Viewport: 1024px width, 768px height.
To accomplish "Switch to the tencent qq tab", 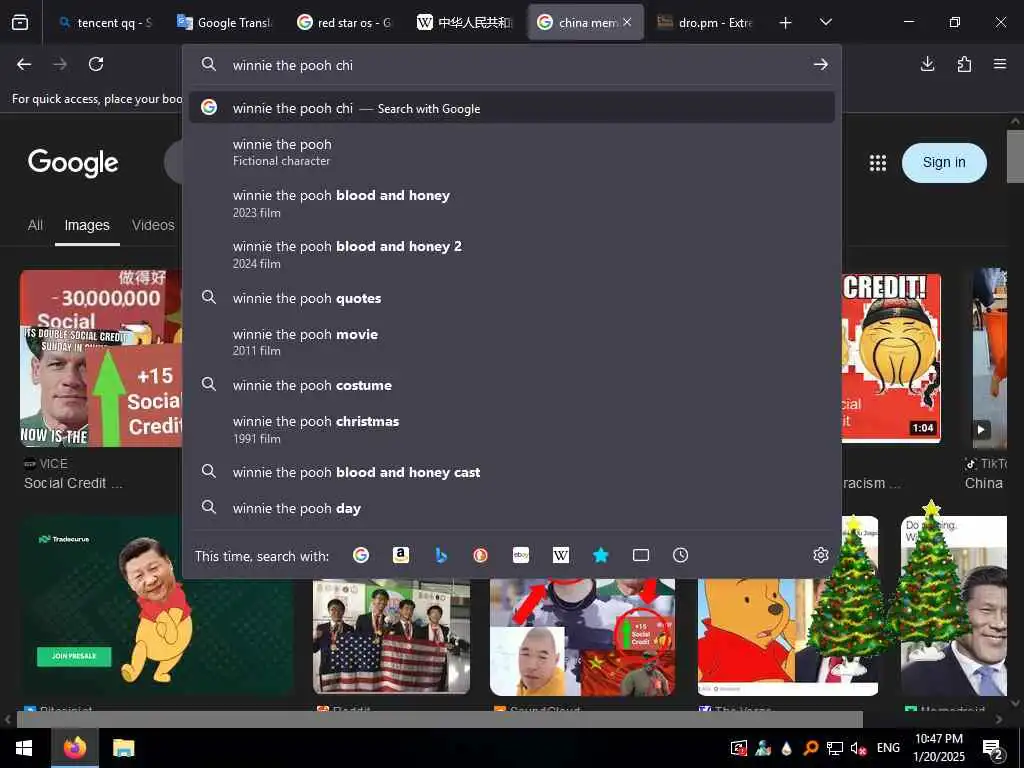I will pos(104,23).
